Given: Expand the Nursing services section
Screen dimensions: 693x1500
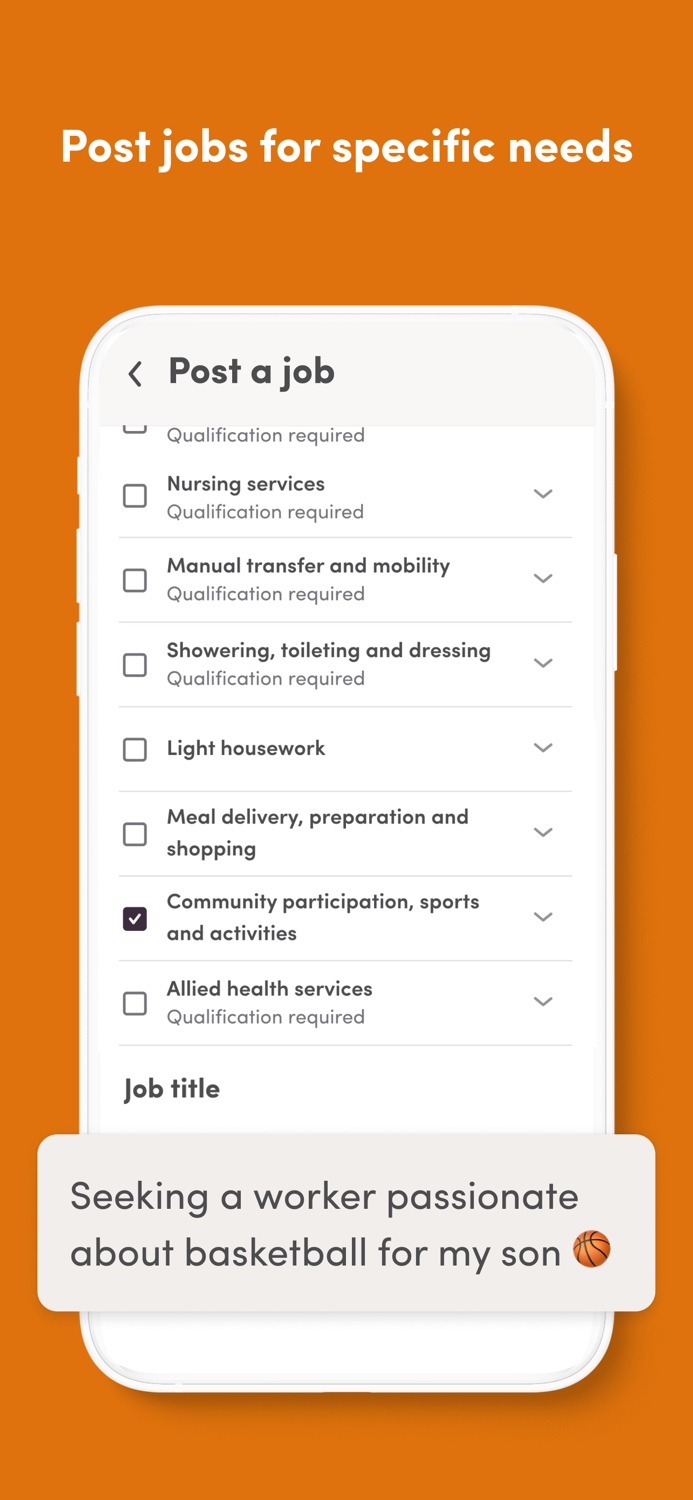Looking at the screenshot, I should click(x=543, y=493).
